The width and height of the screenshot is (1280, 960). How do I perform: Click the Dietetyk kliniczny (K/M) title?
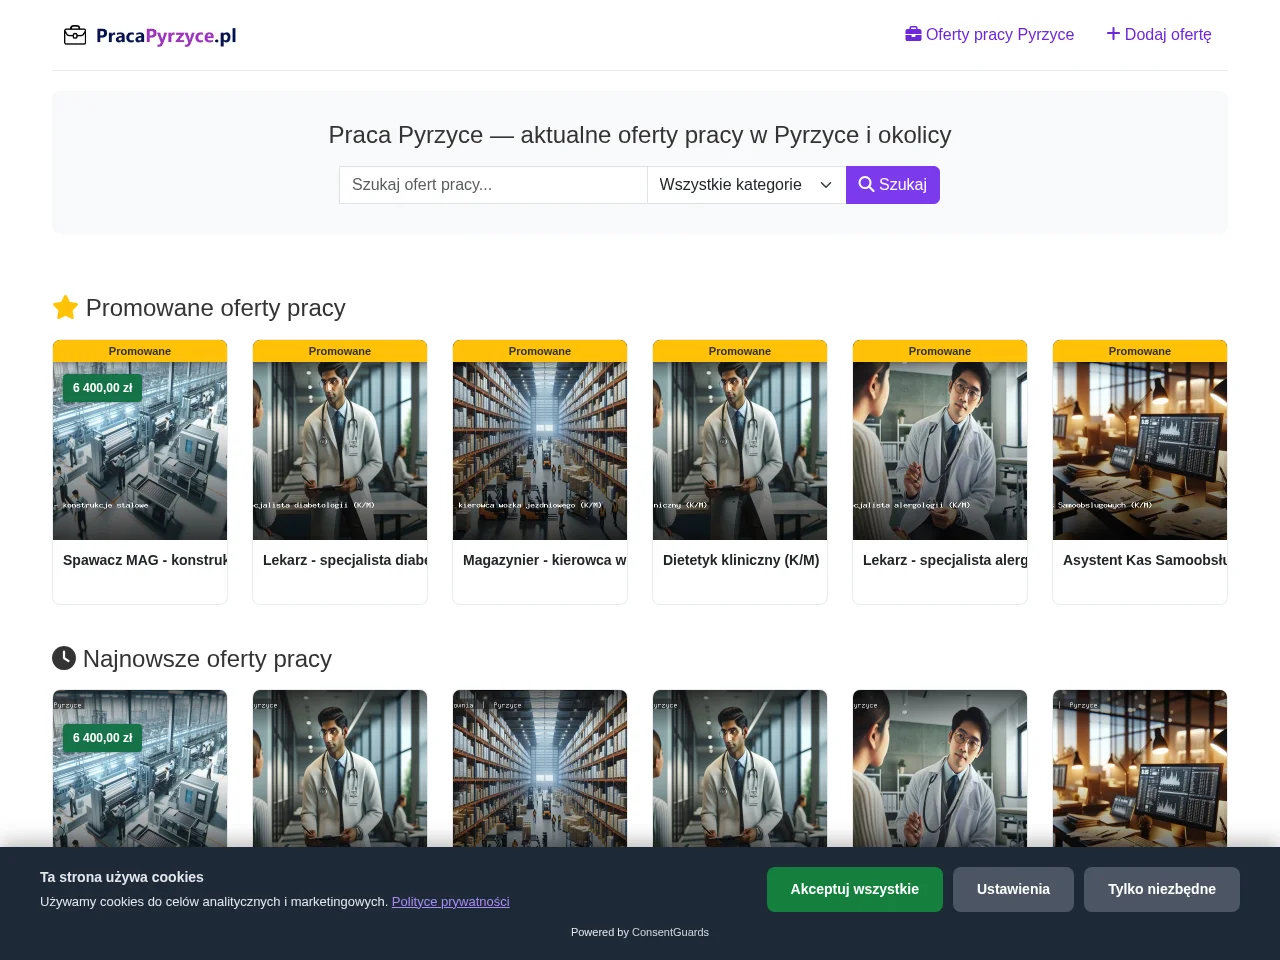pyautogui.click(x=741, y=560)
